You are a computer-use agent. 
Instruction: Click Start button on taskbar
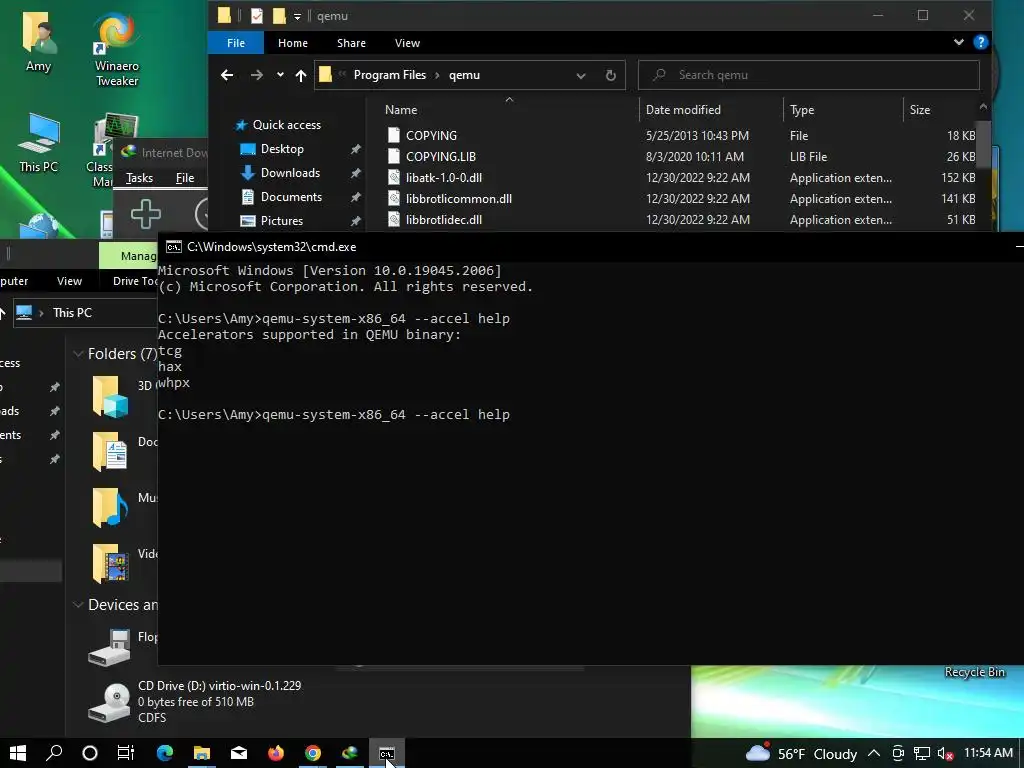(x=18, y=753)
